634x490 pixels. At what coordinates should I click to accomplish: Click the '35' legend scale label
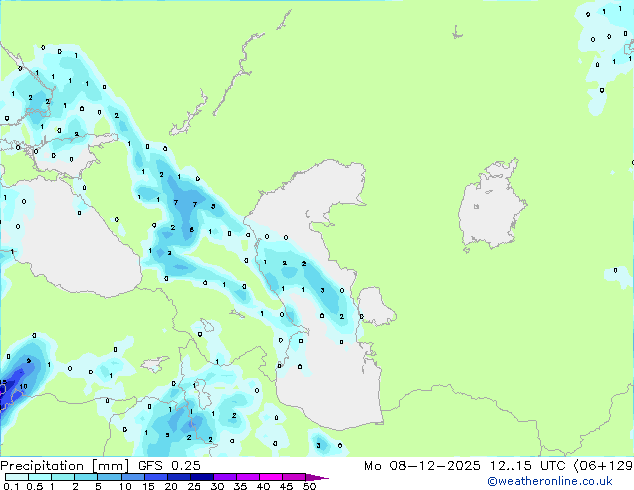coord(240,486)
